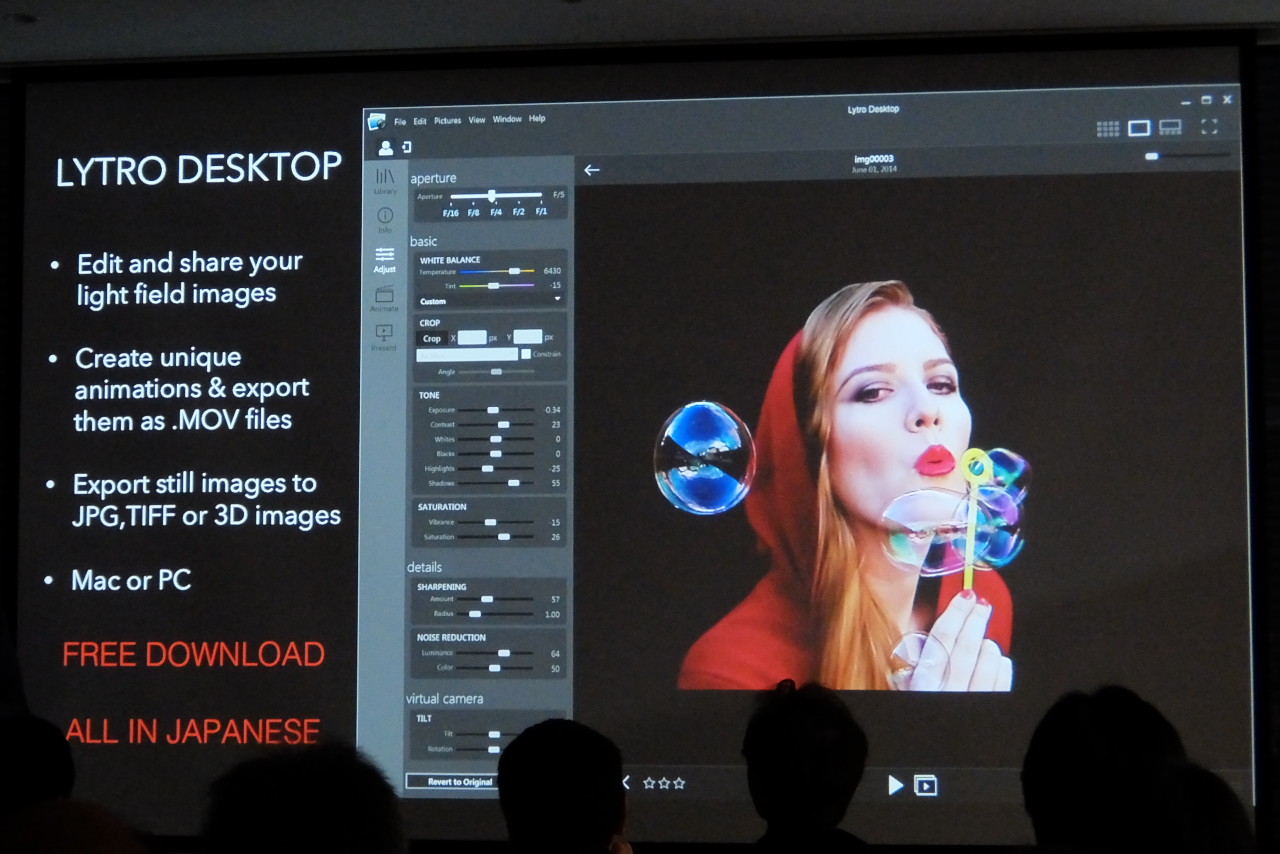Open the slideshow present icon near play
Viewport: 1280px width, 854px height.
[x=926, y=785]
